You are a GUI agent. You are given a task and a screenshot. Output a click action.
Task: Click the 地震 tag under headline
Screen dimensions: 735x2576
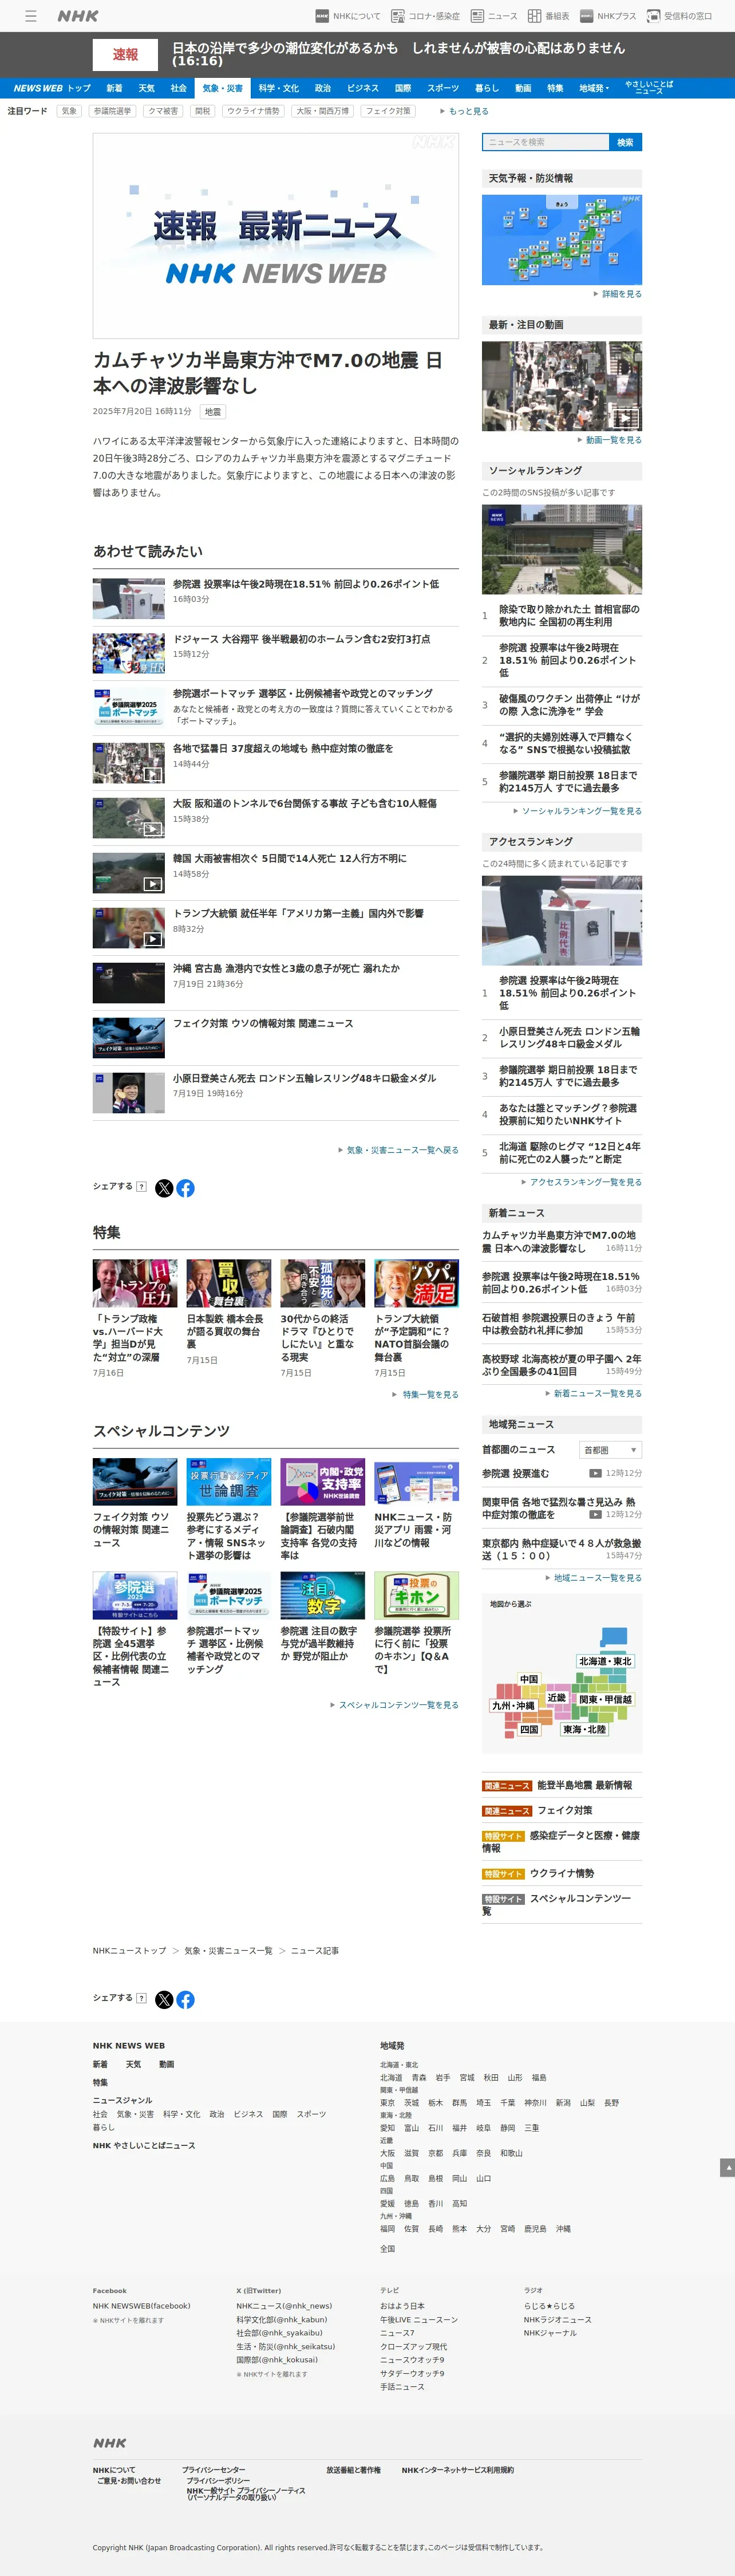click(213, 412)
